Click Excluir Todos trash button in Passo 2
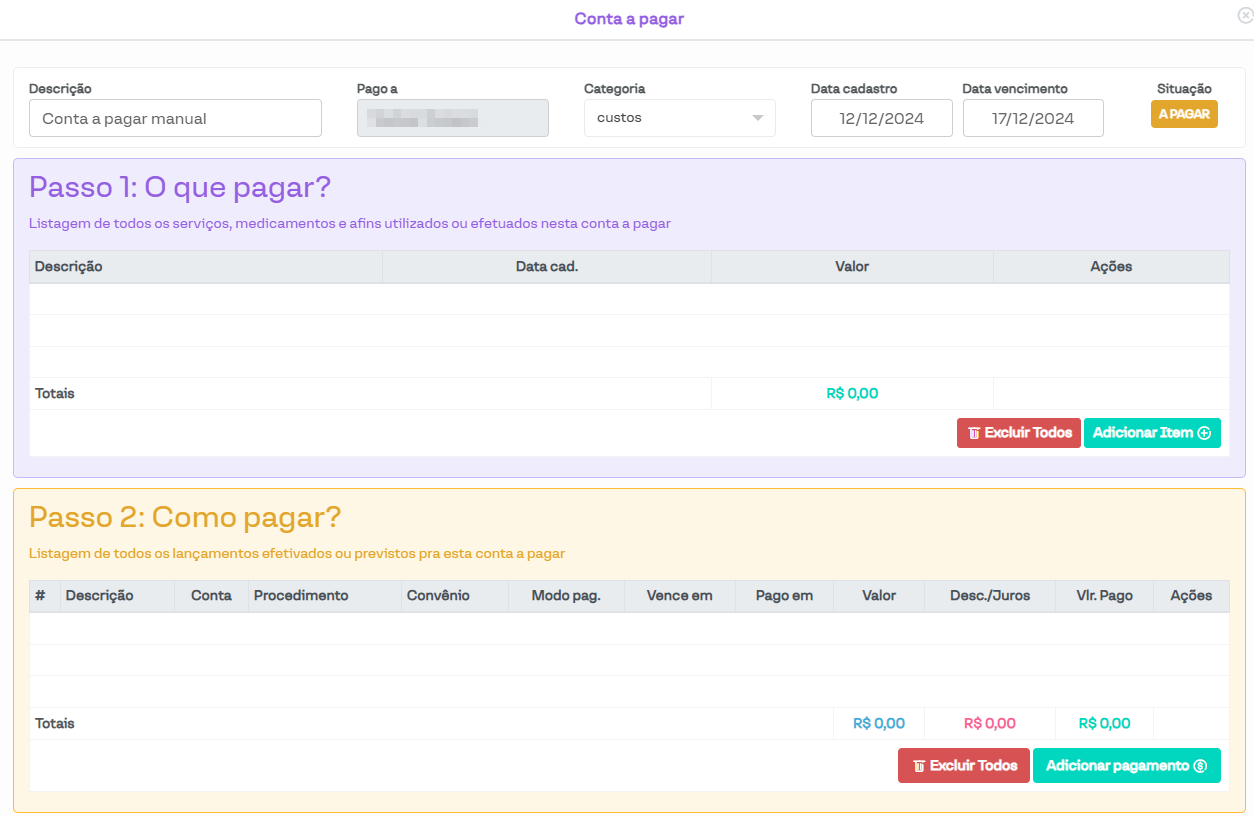Screen dimensions: 1254x816 coord(963,765)
